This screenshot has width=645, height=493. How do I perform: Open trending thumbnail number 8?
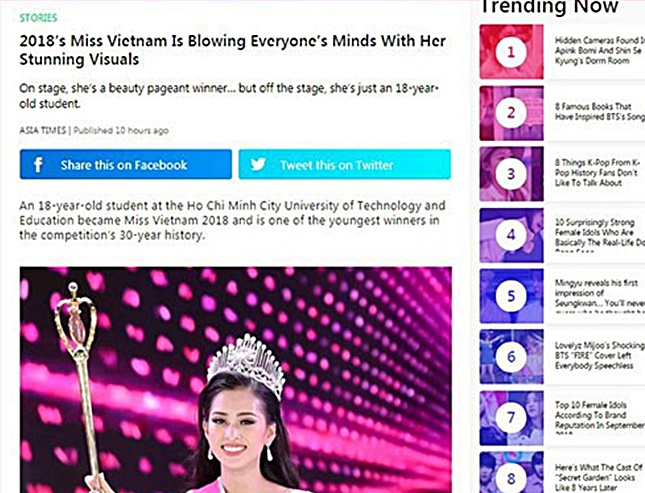tap(511, 472)
